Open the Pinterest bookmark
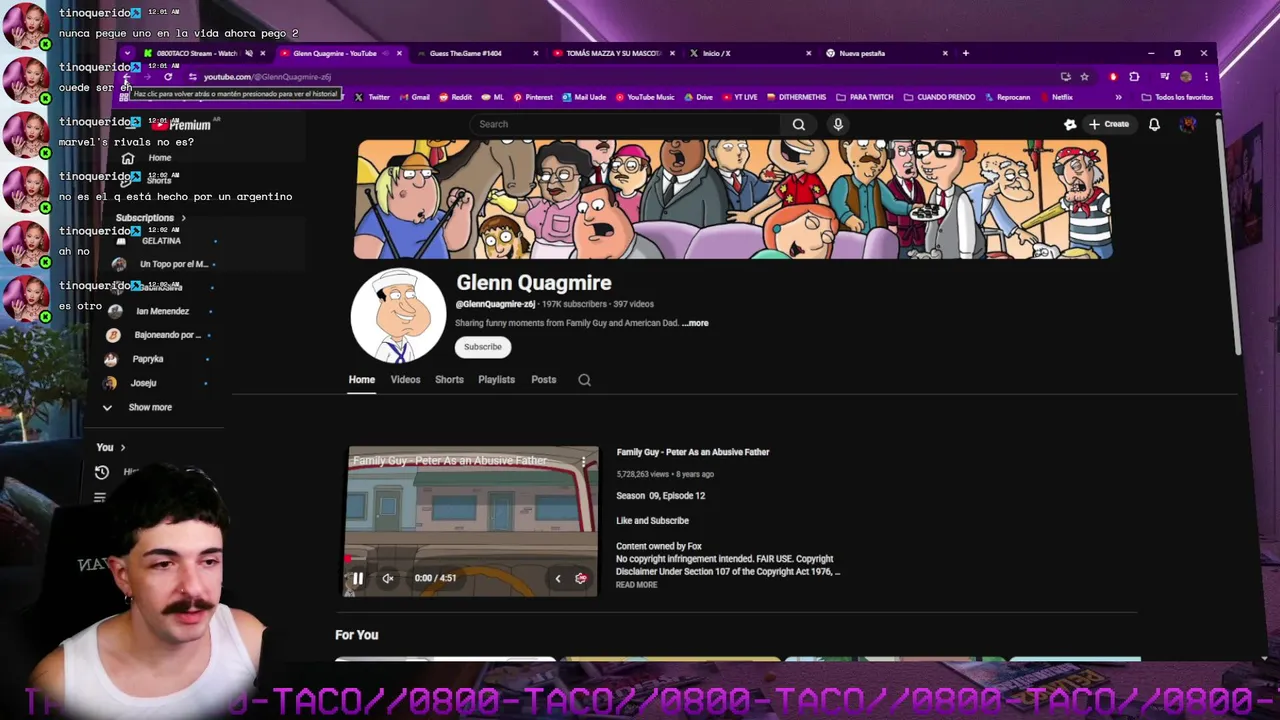 point(533,97)
